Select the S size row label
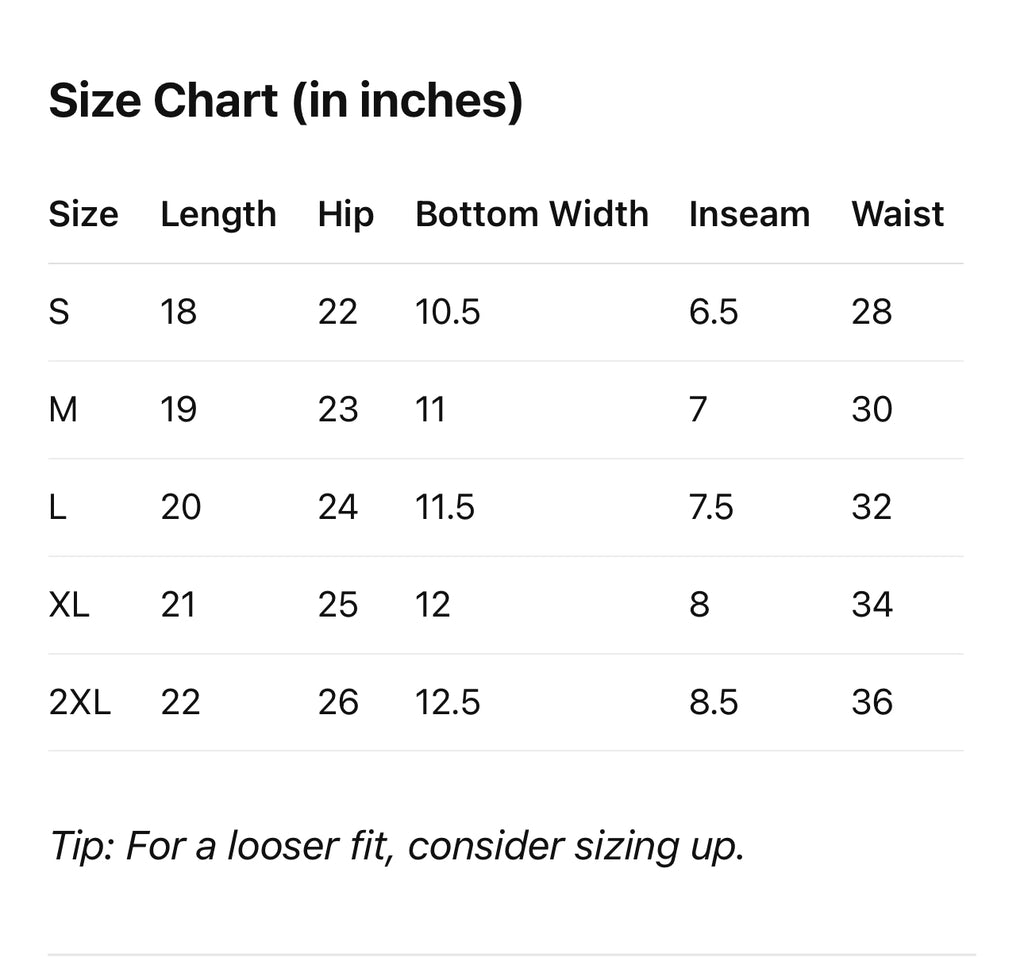The height and width of the screenshot is (957, 1024). pos(59,312)
